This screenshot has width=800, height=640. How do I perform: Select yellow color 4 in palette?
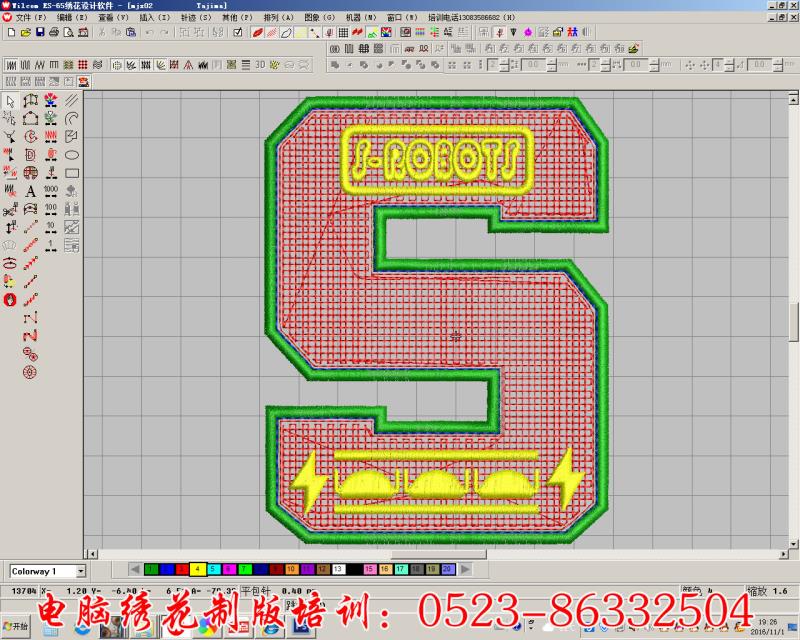197,569
